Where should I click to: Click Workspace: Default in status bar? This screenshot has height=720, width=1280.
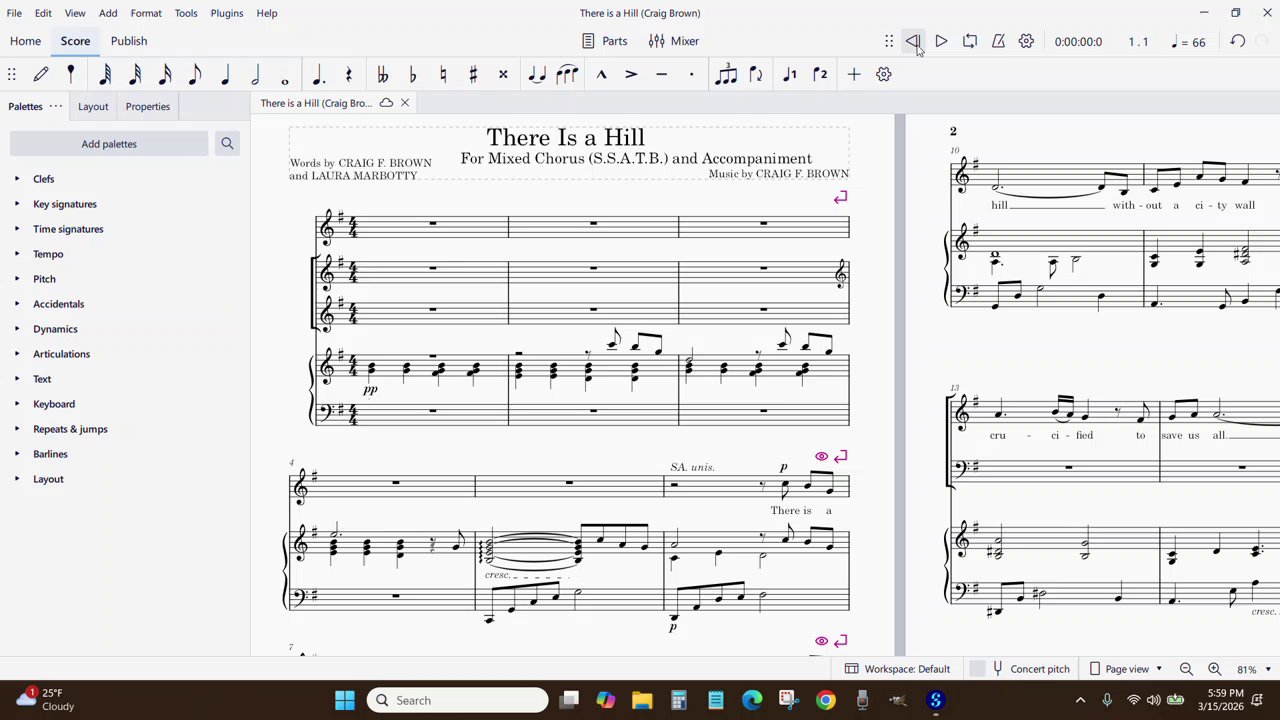pos(897,669)
